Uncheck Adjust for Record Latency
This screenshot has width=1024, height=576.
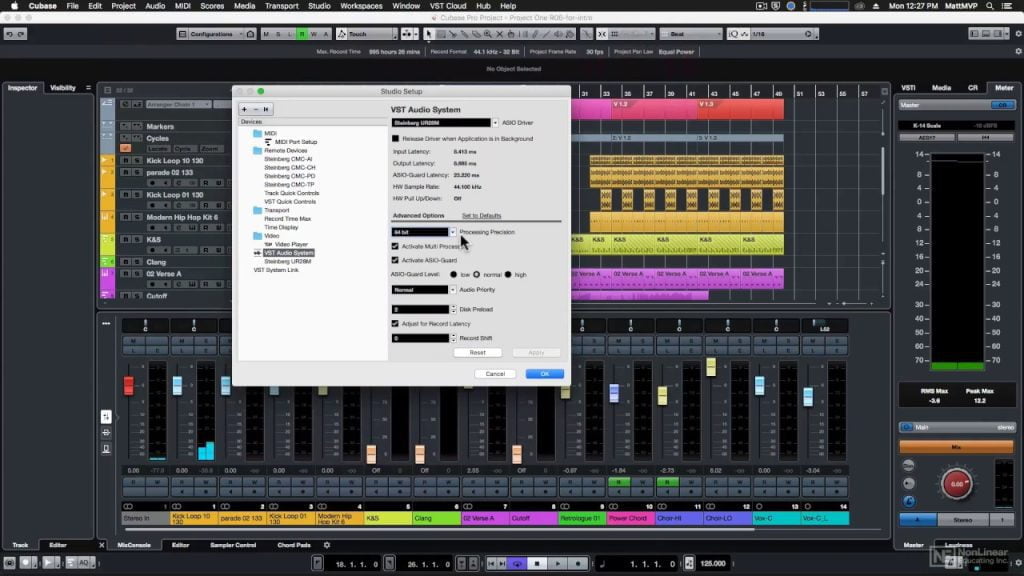click(395, 324)
